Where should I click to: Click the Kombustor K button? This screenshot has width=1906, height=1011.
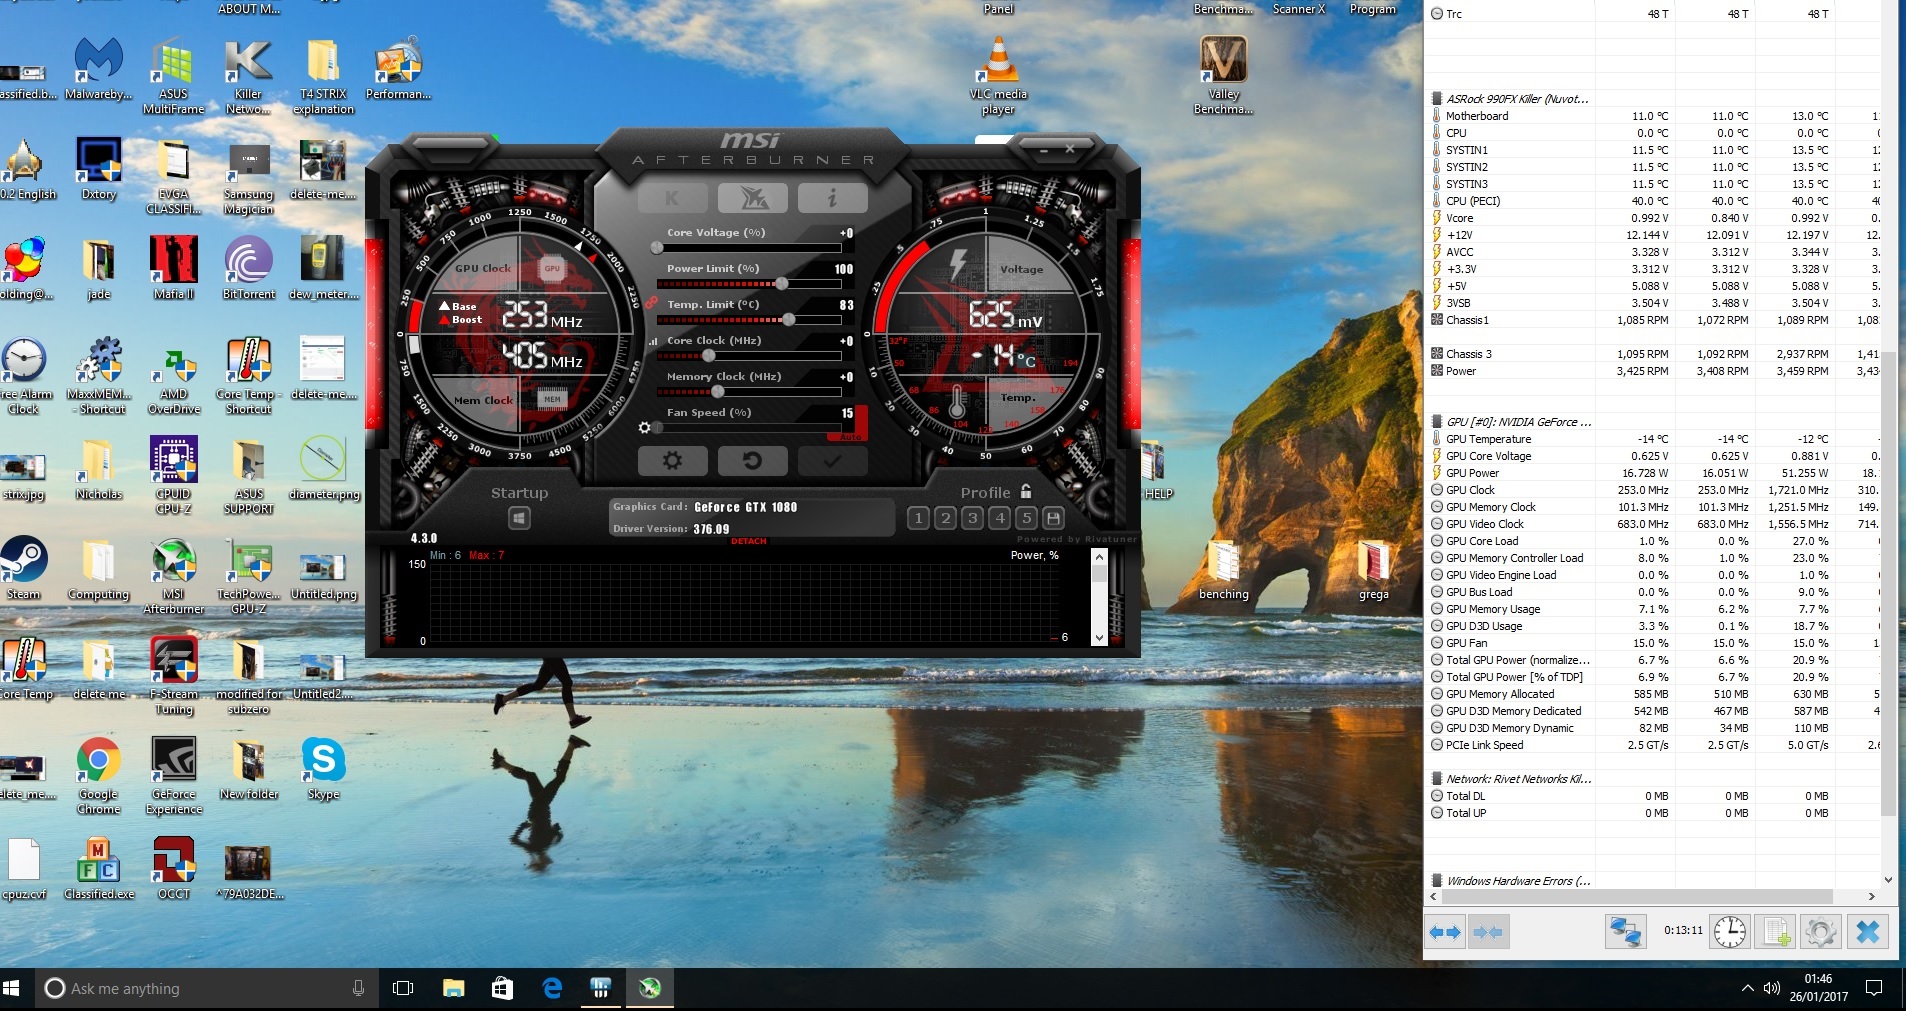[x=673, y=198]
